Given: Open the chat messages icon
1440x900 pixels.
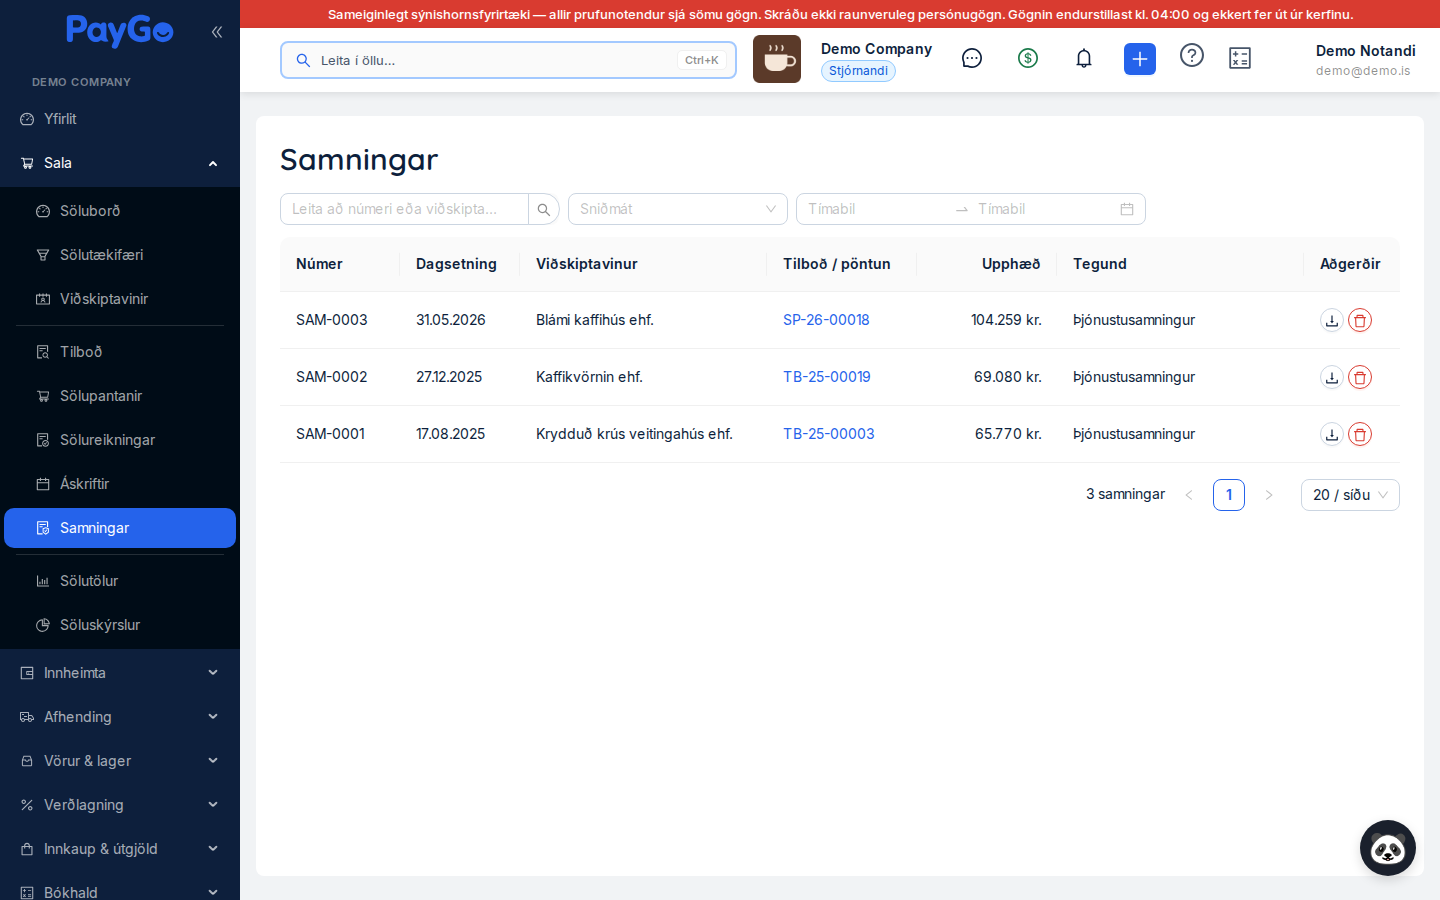Looking at the screenshot, I should pyautogui.click(x=972, y=58).
